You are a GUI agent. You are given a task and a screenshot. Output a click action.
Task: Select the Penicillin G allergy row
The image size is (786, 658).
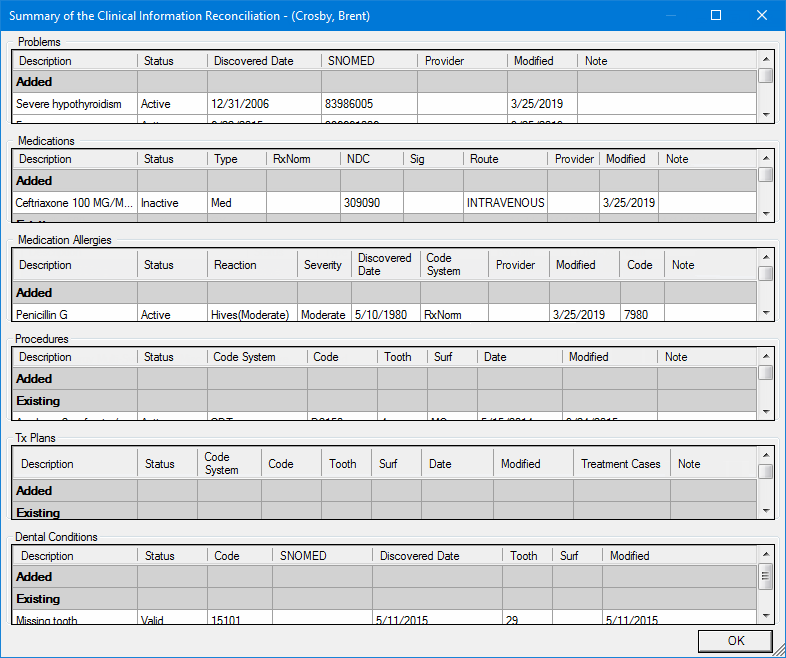click(x=384, y=314)
